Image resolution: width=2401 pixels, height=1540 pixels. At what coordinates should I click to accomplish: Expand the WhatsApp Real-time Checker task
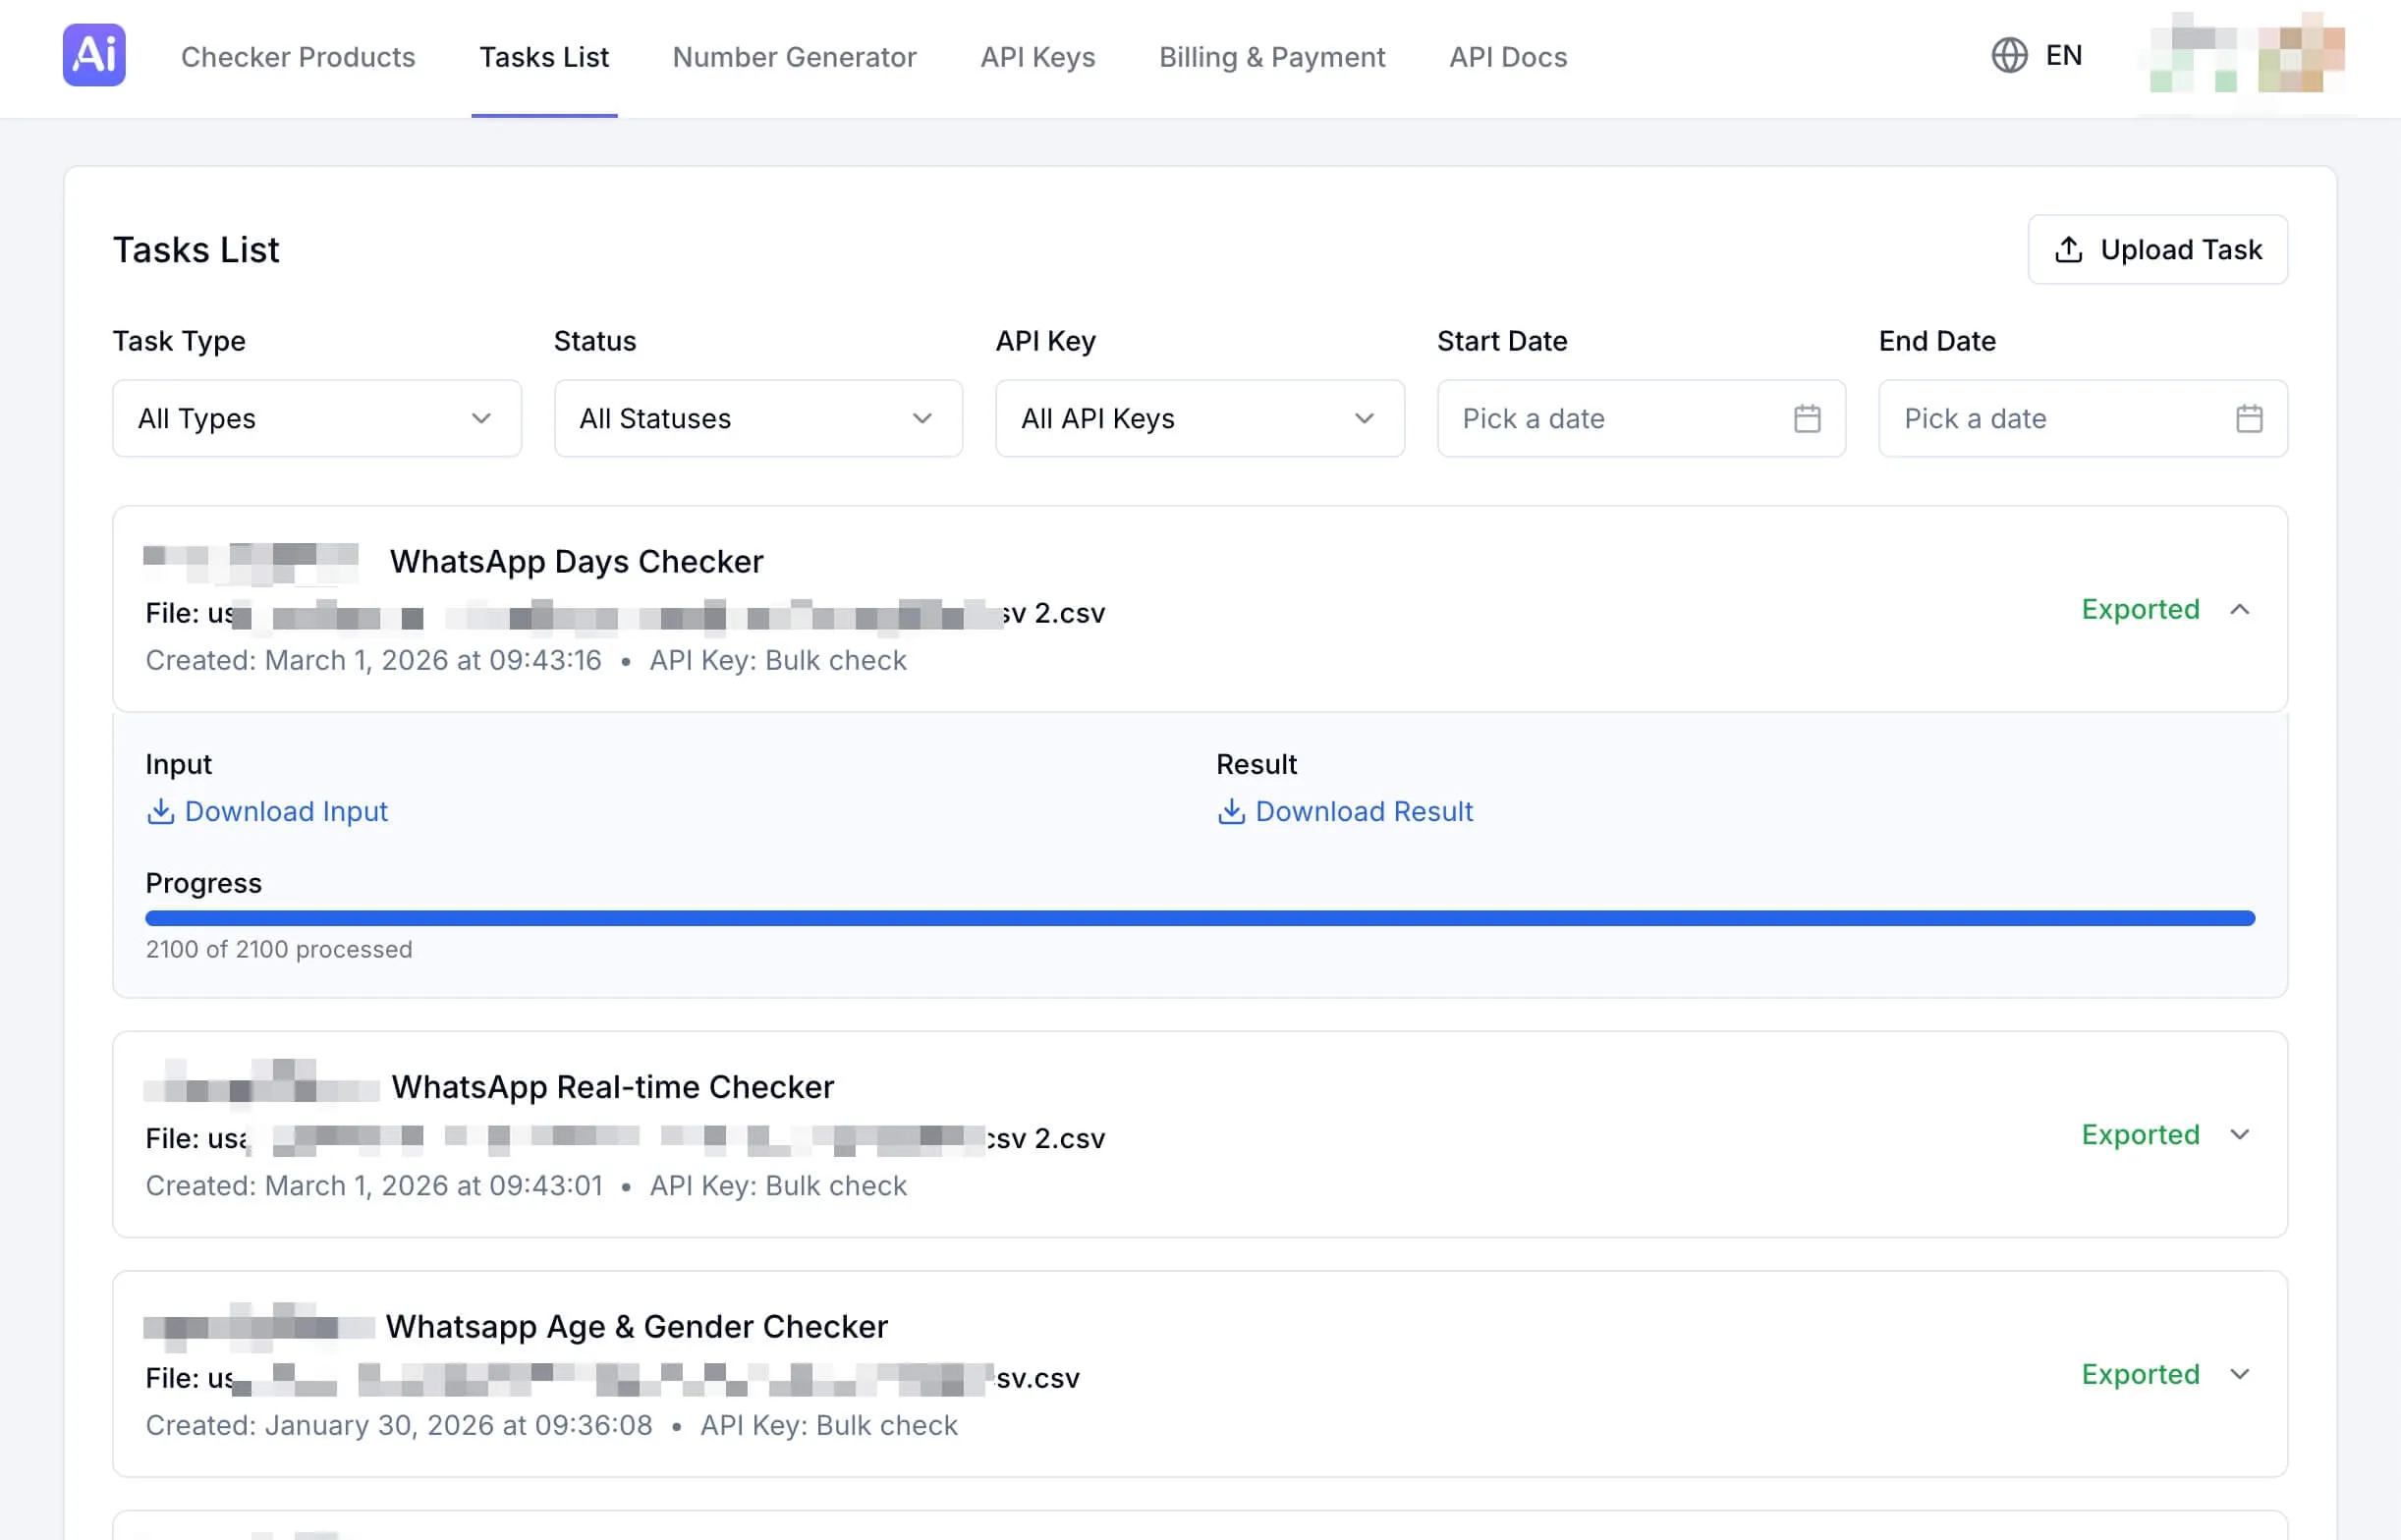(x=2240, y=1135)
